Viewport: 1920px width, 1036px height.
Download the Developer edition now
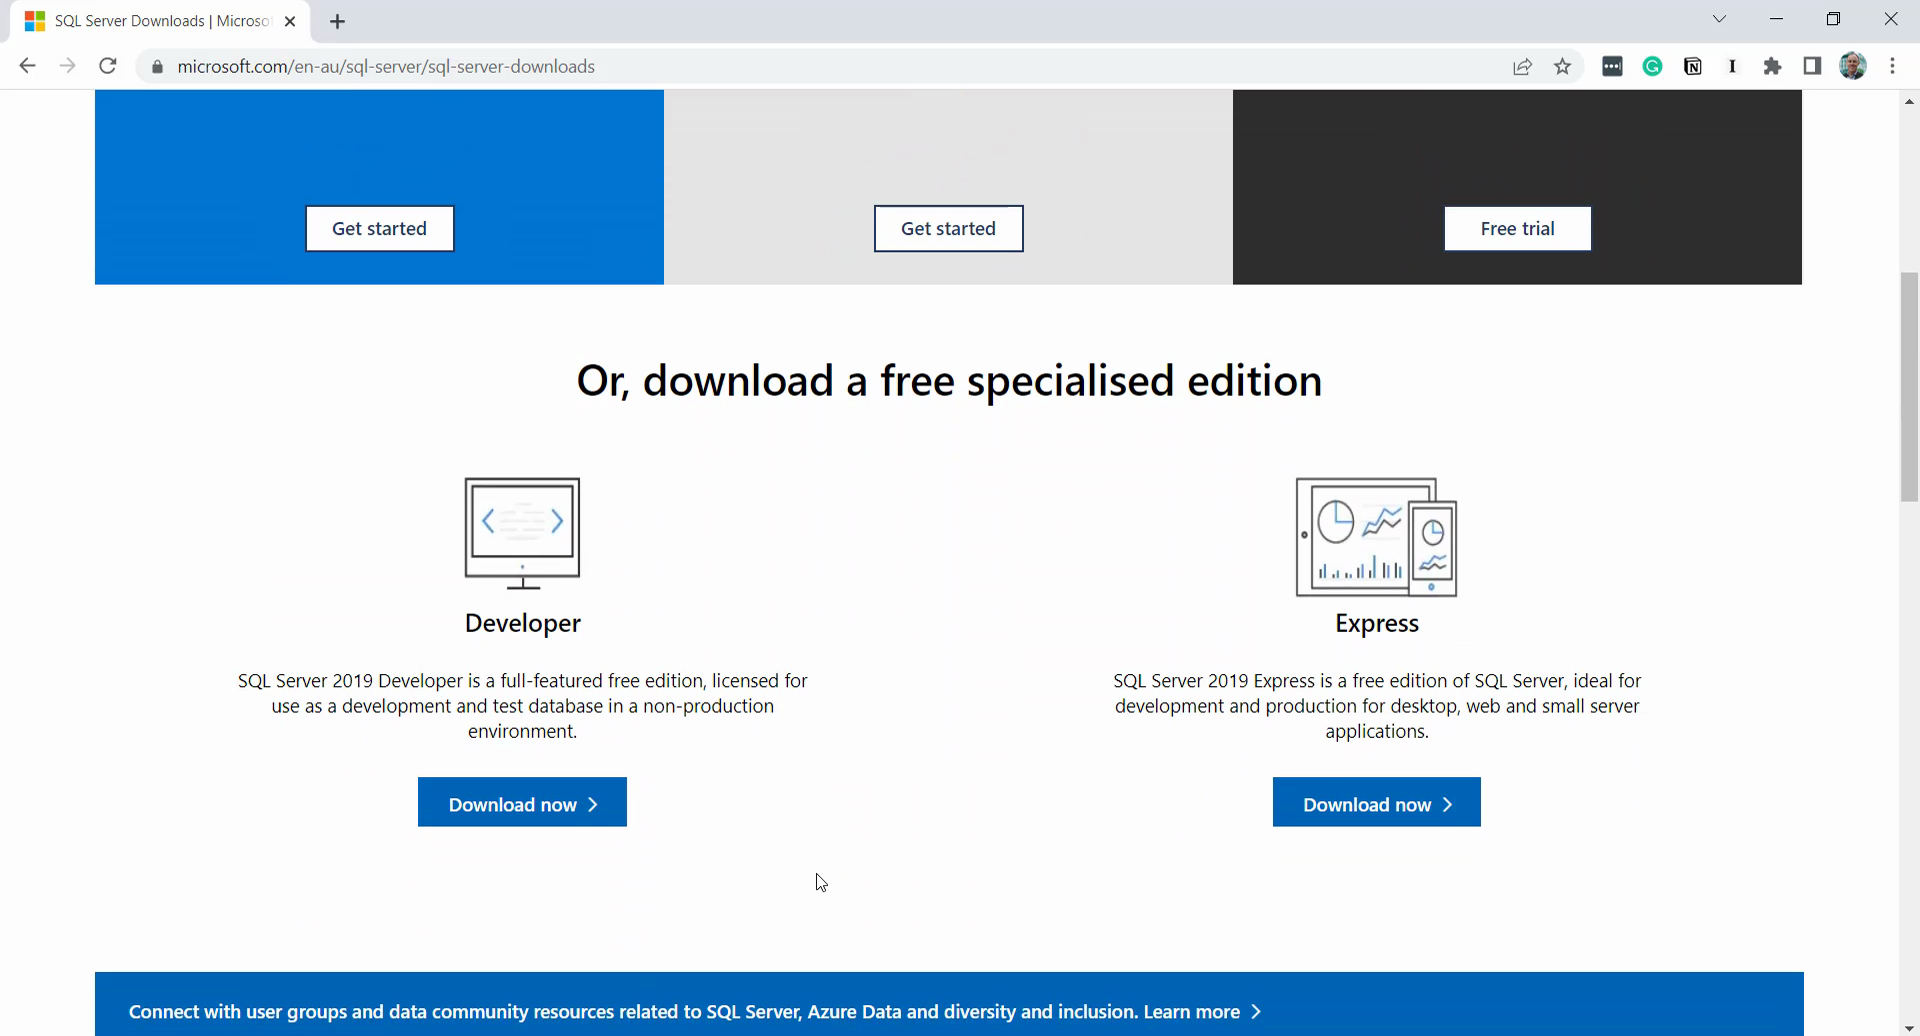pos(522,803)
